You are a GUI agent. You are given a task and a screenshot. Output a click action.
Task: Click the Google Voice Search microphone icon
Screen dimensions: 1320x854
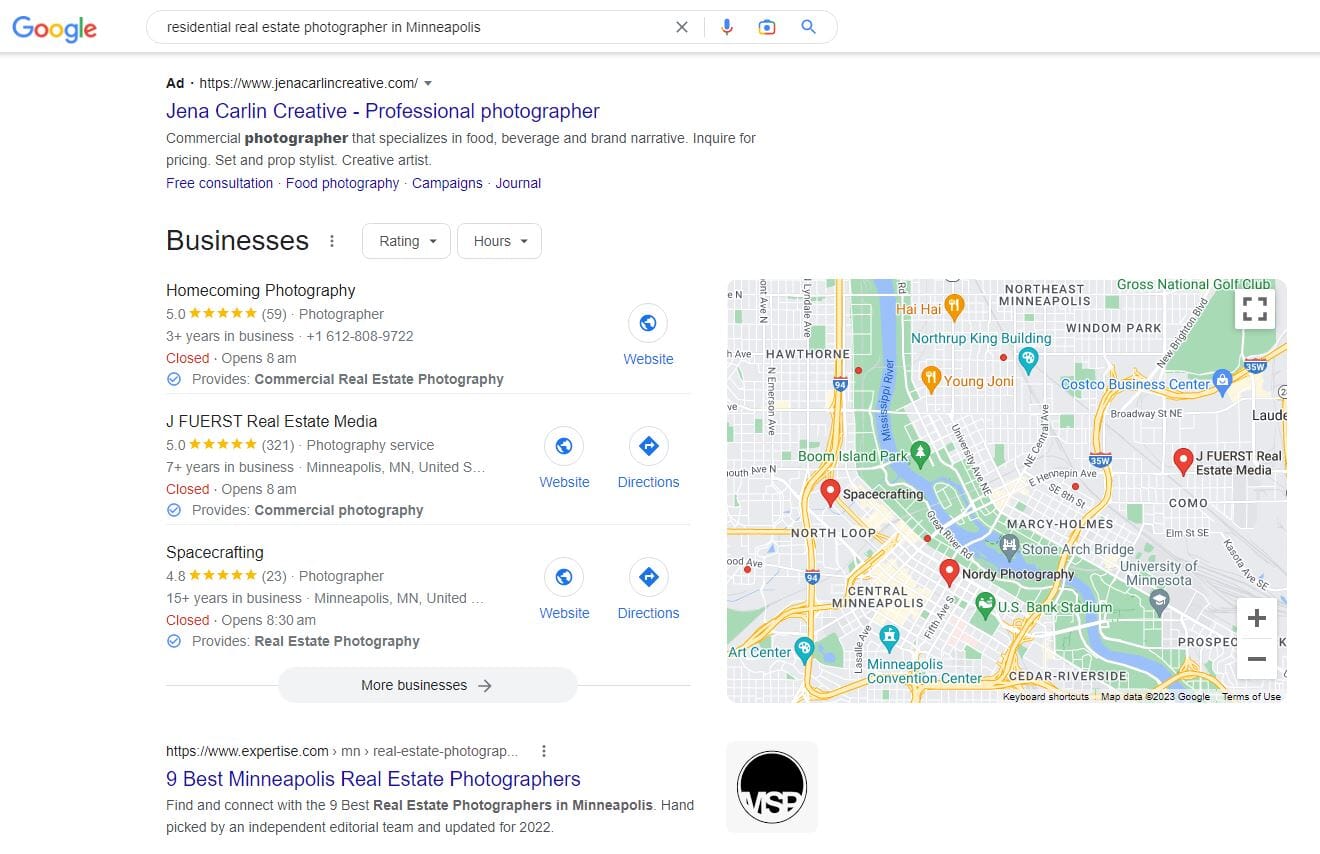click(727, 27)
